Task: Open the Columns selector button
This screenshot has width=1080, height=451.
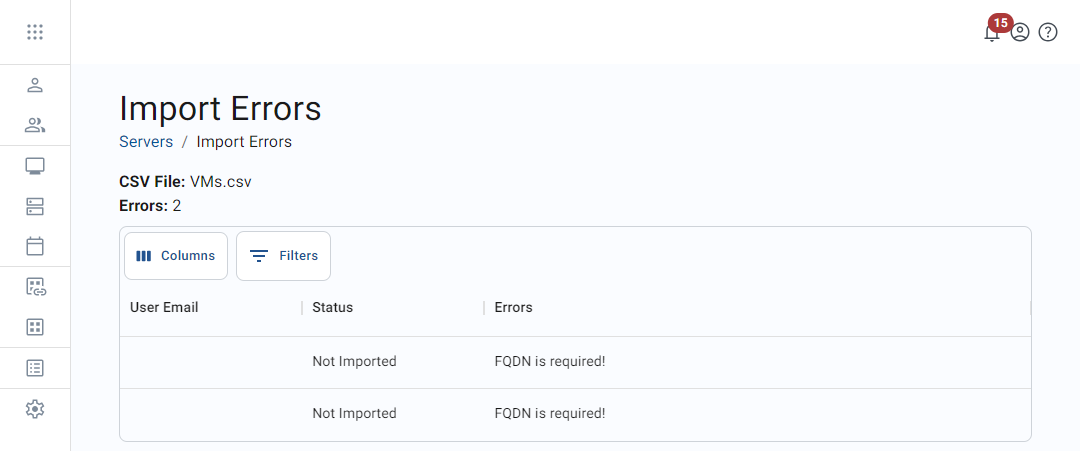Action: tap(176, 256)
